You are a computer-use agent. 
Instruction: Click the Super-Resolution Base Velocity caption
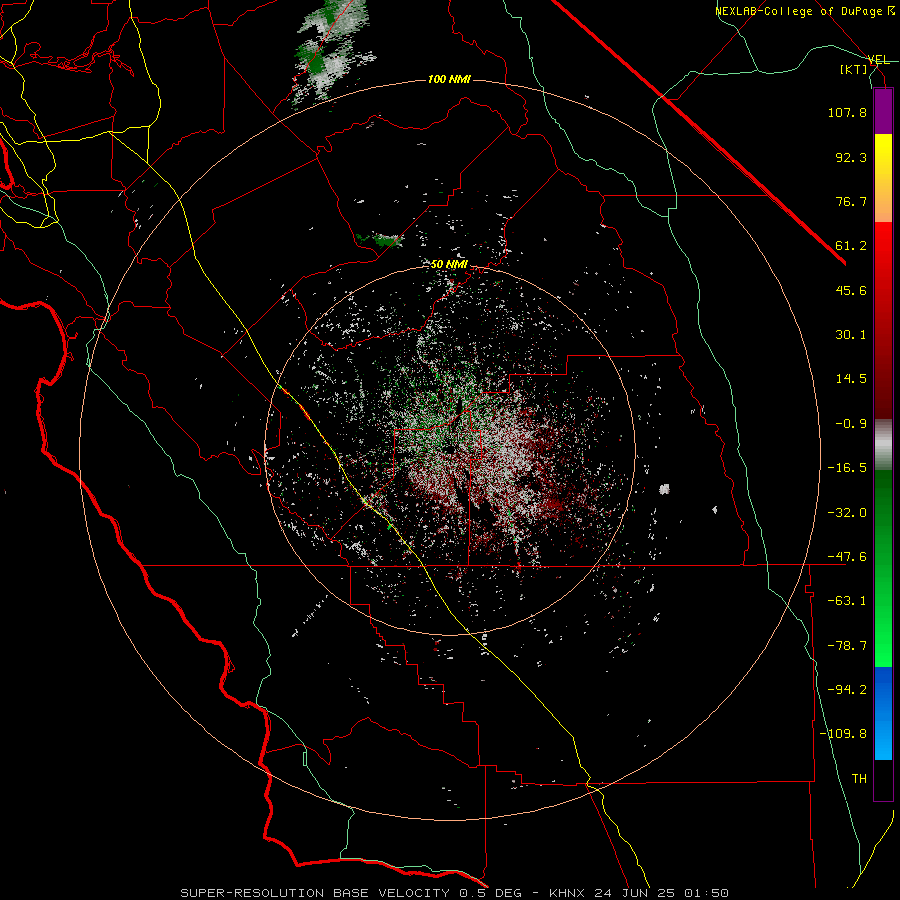[454, 893]
